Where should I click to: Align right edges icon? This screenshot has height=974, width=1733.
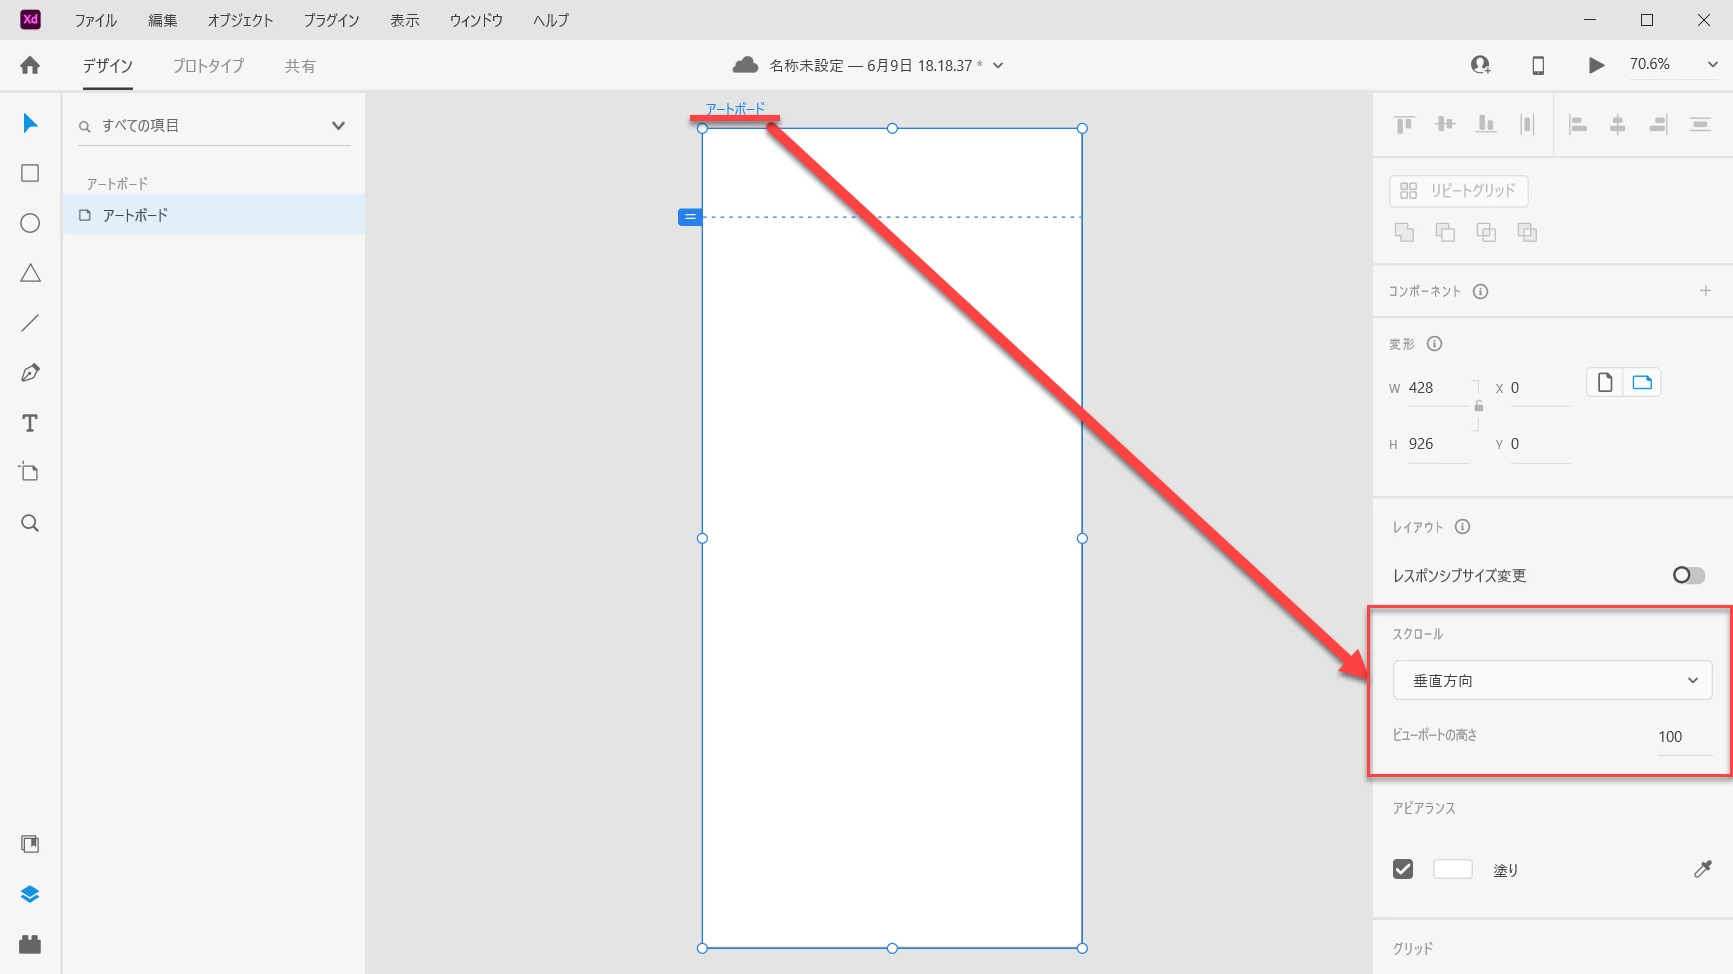pyautogui.click(x=1658, y=124)
